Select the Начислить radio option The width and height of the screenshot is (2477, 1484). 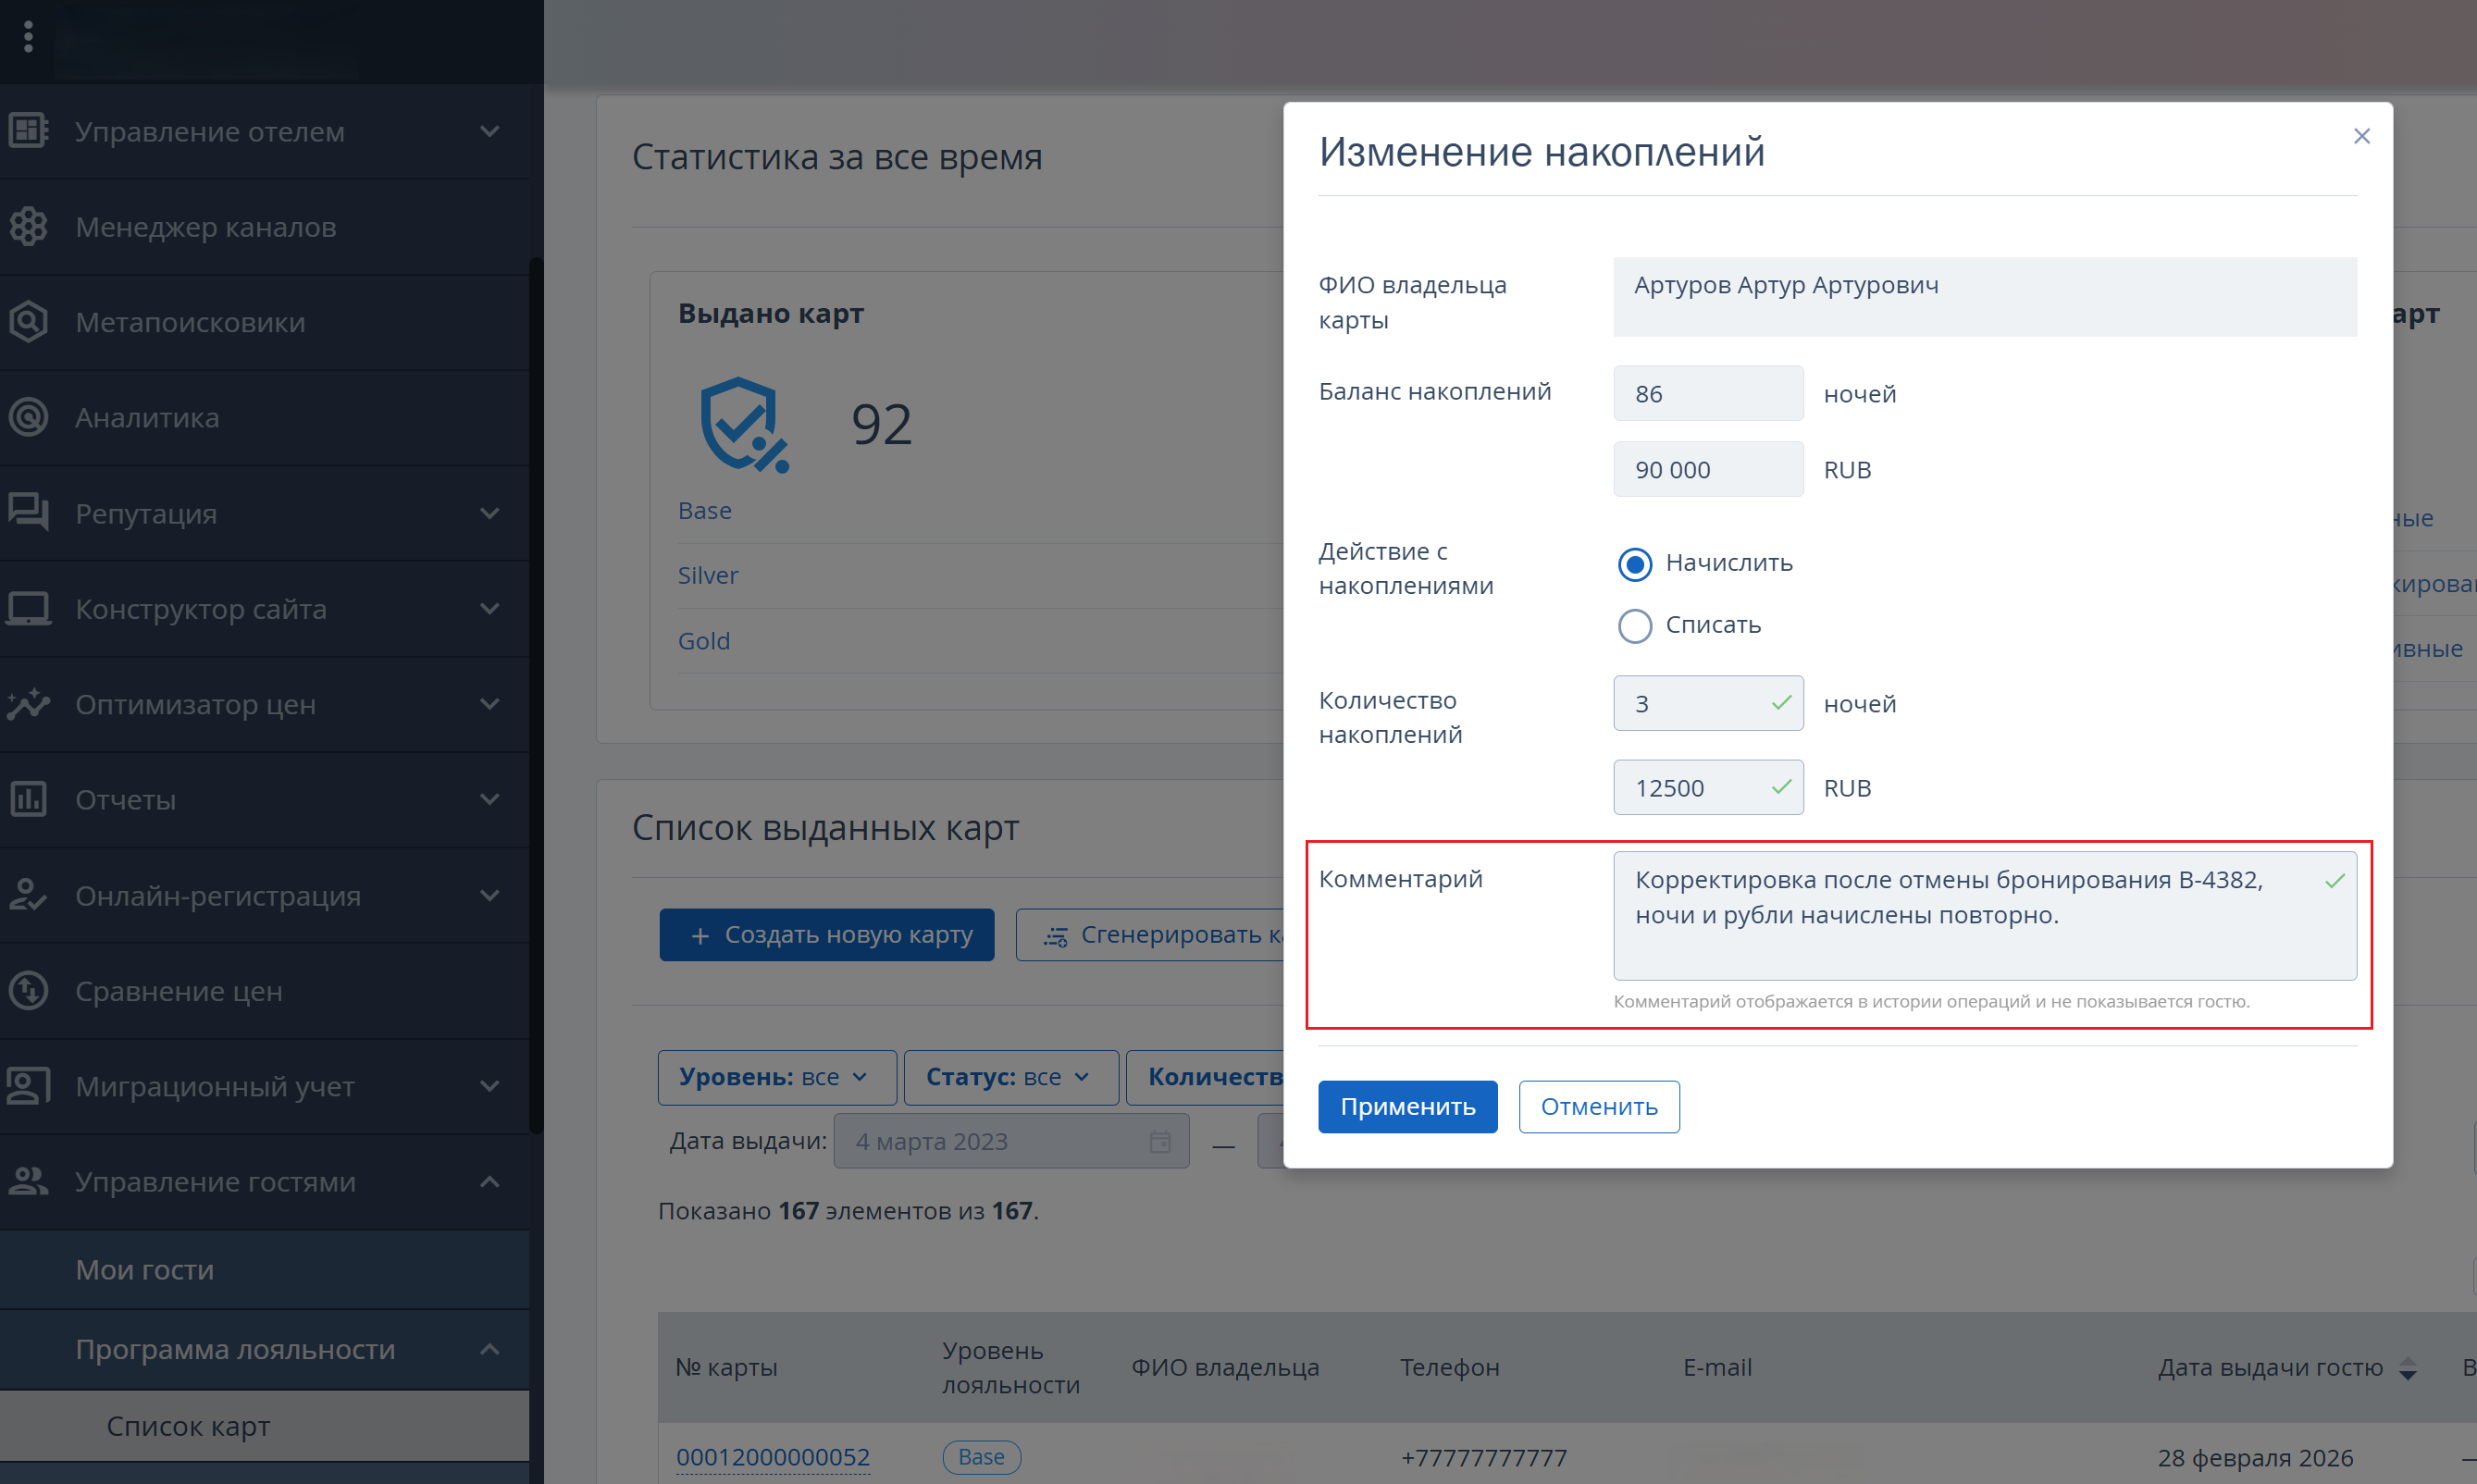click(x=1634, y=564)
